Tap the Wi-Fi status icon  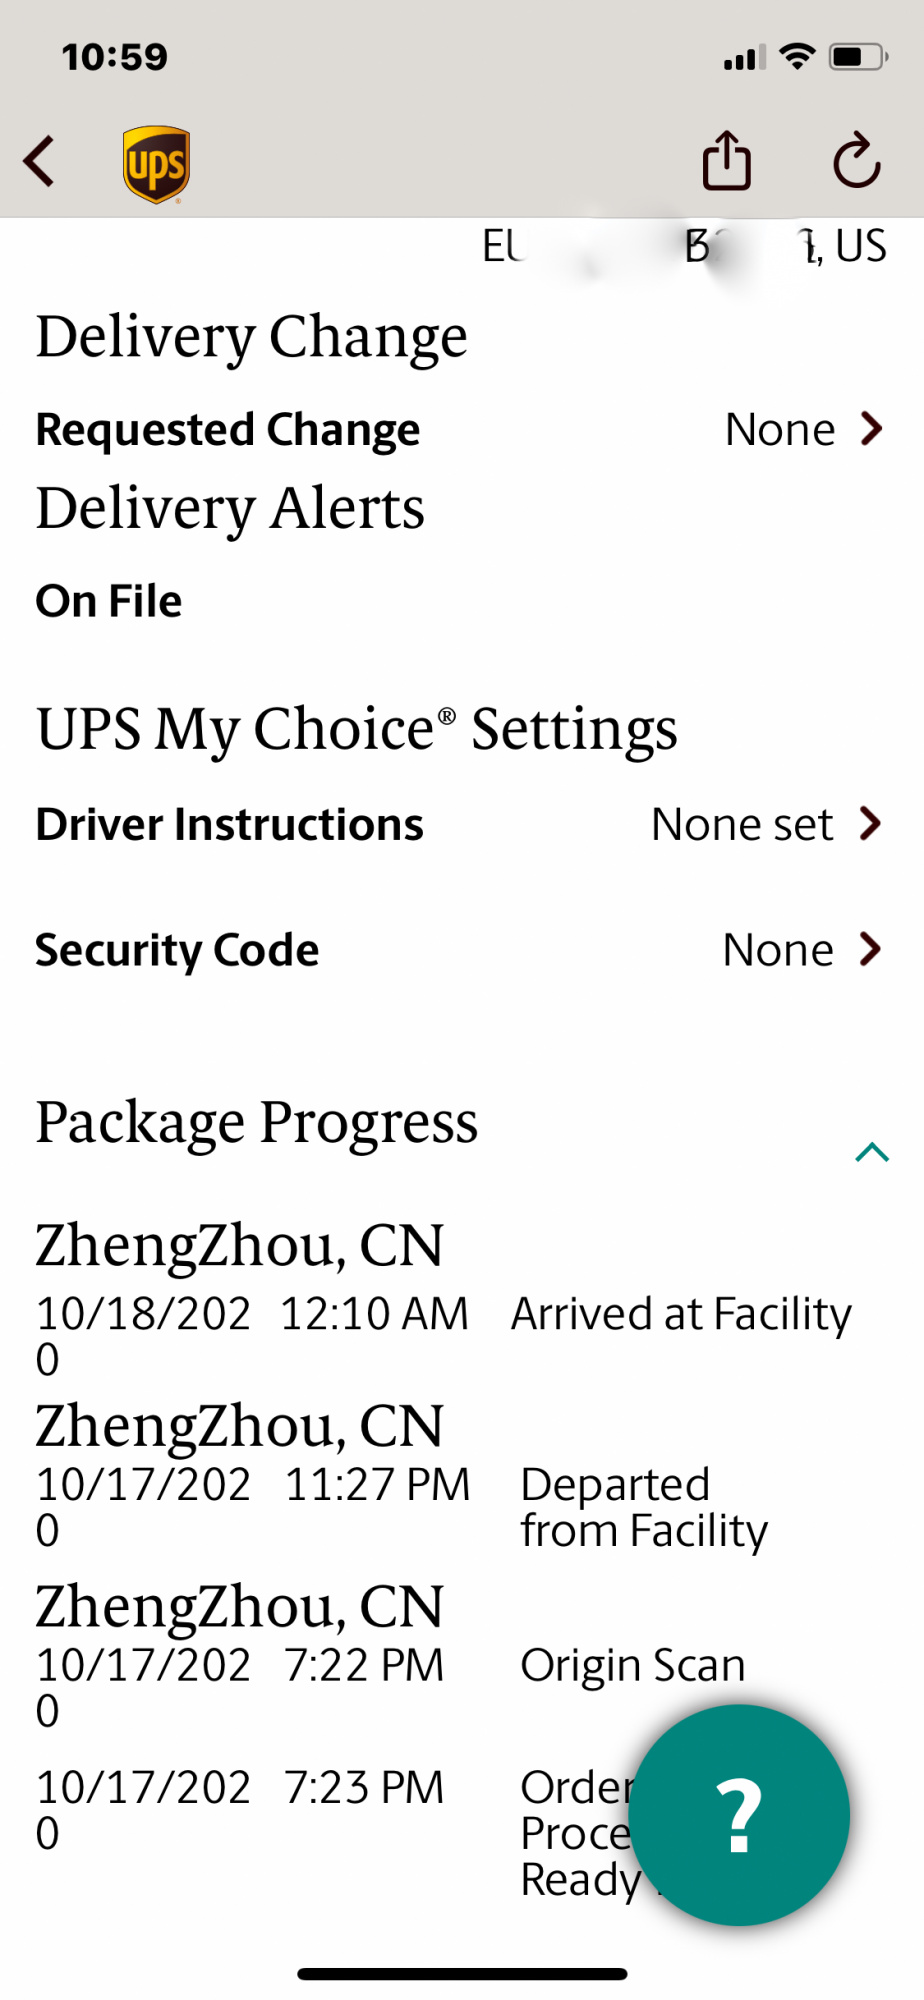click(797, 57)
